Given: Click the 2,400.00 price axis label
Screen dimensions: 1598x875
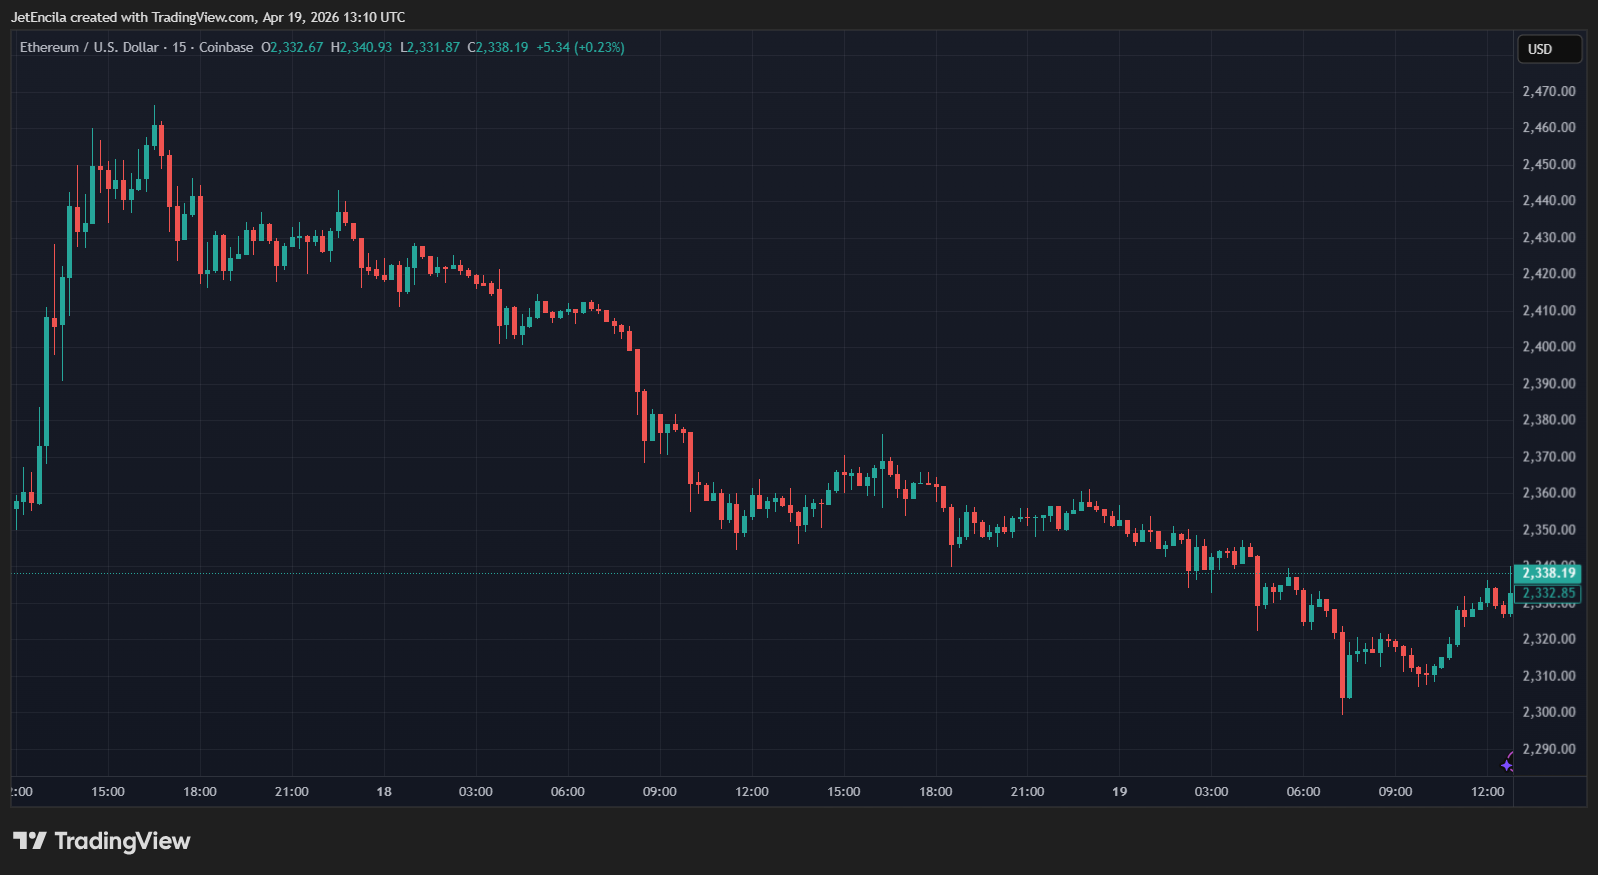Looking at the screenshot, I should [1548, 347].
